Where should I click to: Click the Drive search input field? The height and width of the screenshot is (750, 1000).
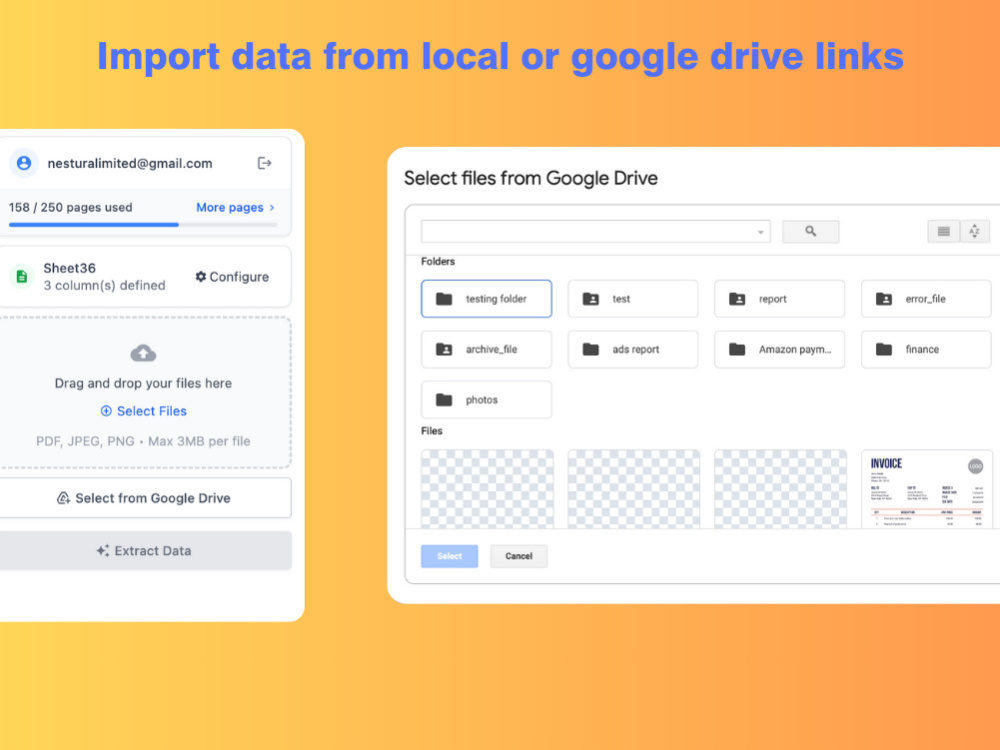[596, 232]
